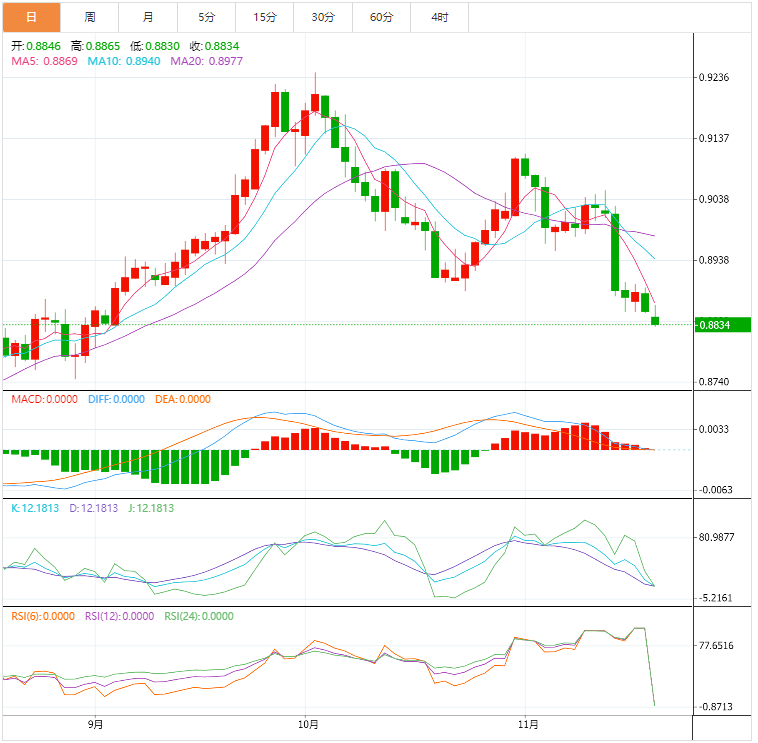Open the 60分 timeframe tab
The image size is (758, 743).
click(x=381, y=17)
